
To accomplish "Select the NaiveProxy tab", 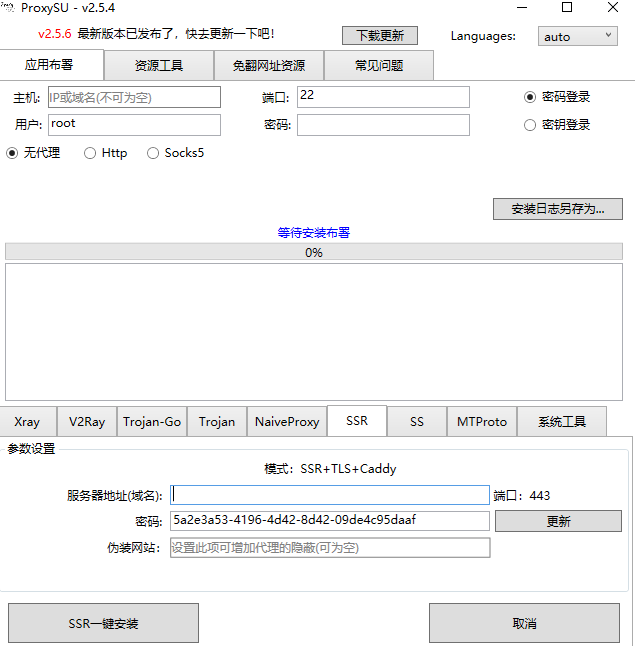I will pos(287,422).
